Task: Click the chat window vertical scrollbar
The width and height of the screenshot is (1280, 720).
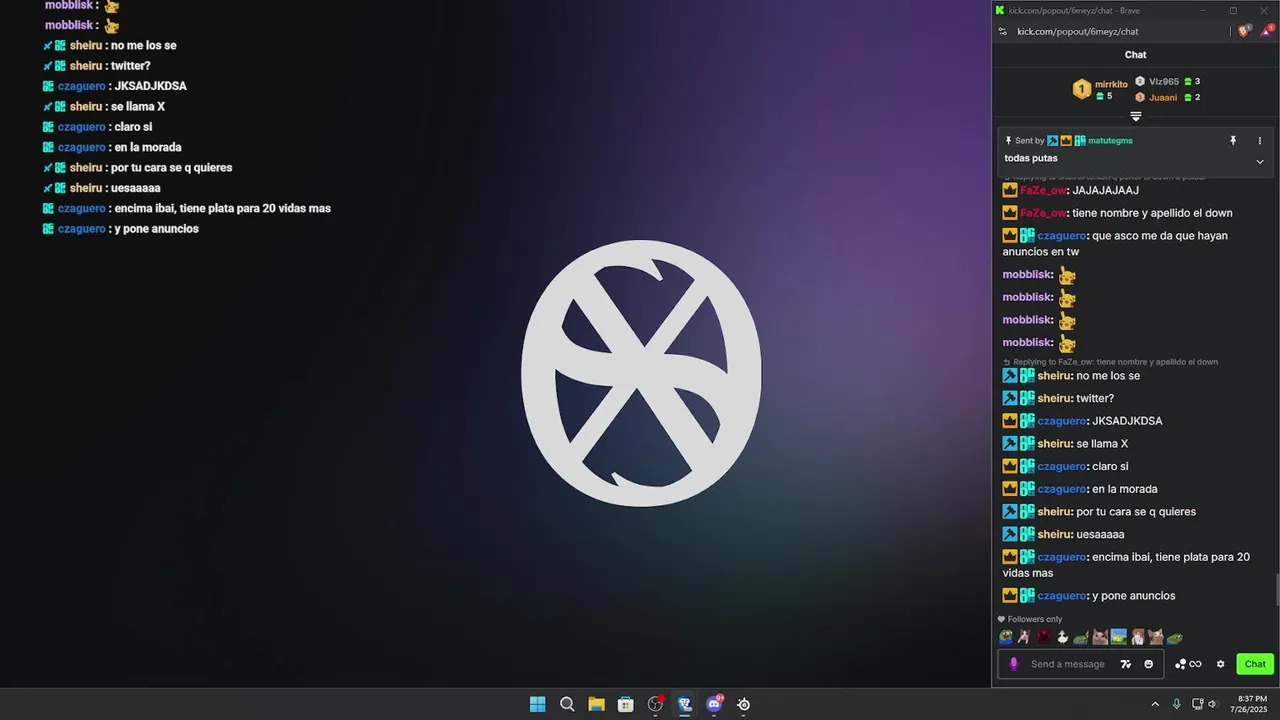Action: click(1277, 590)
